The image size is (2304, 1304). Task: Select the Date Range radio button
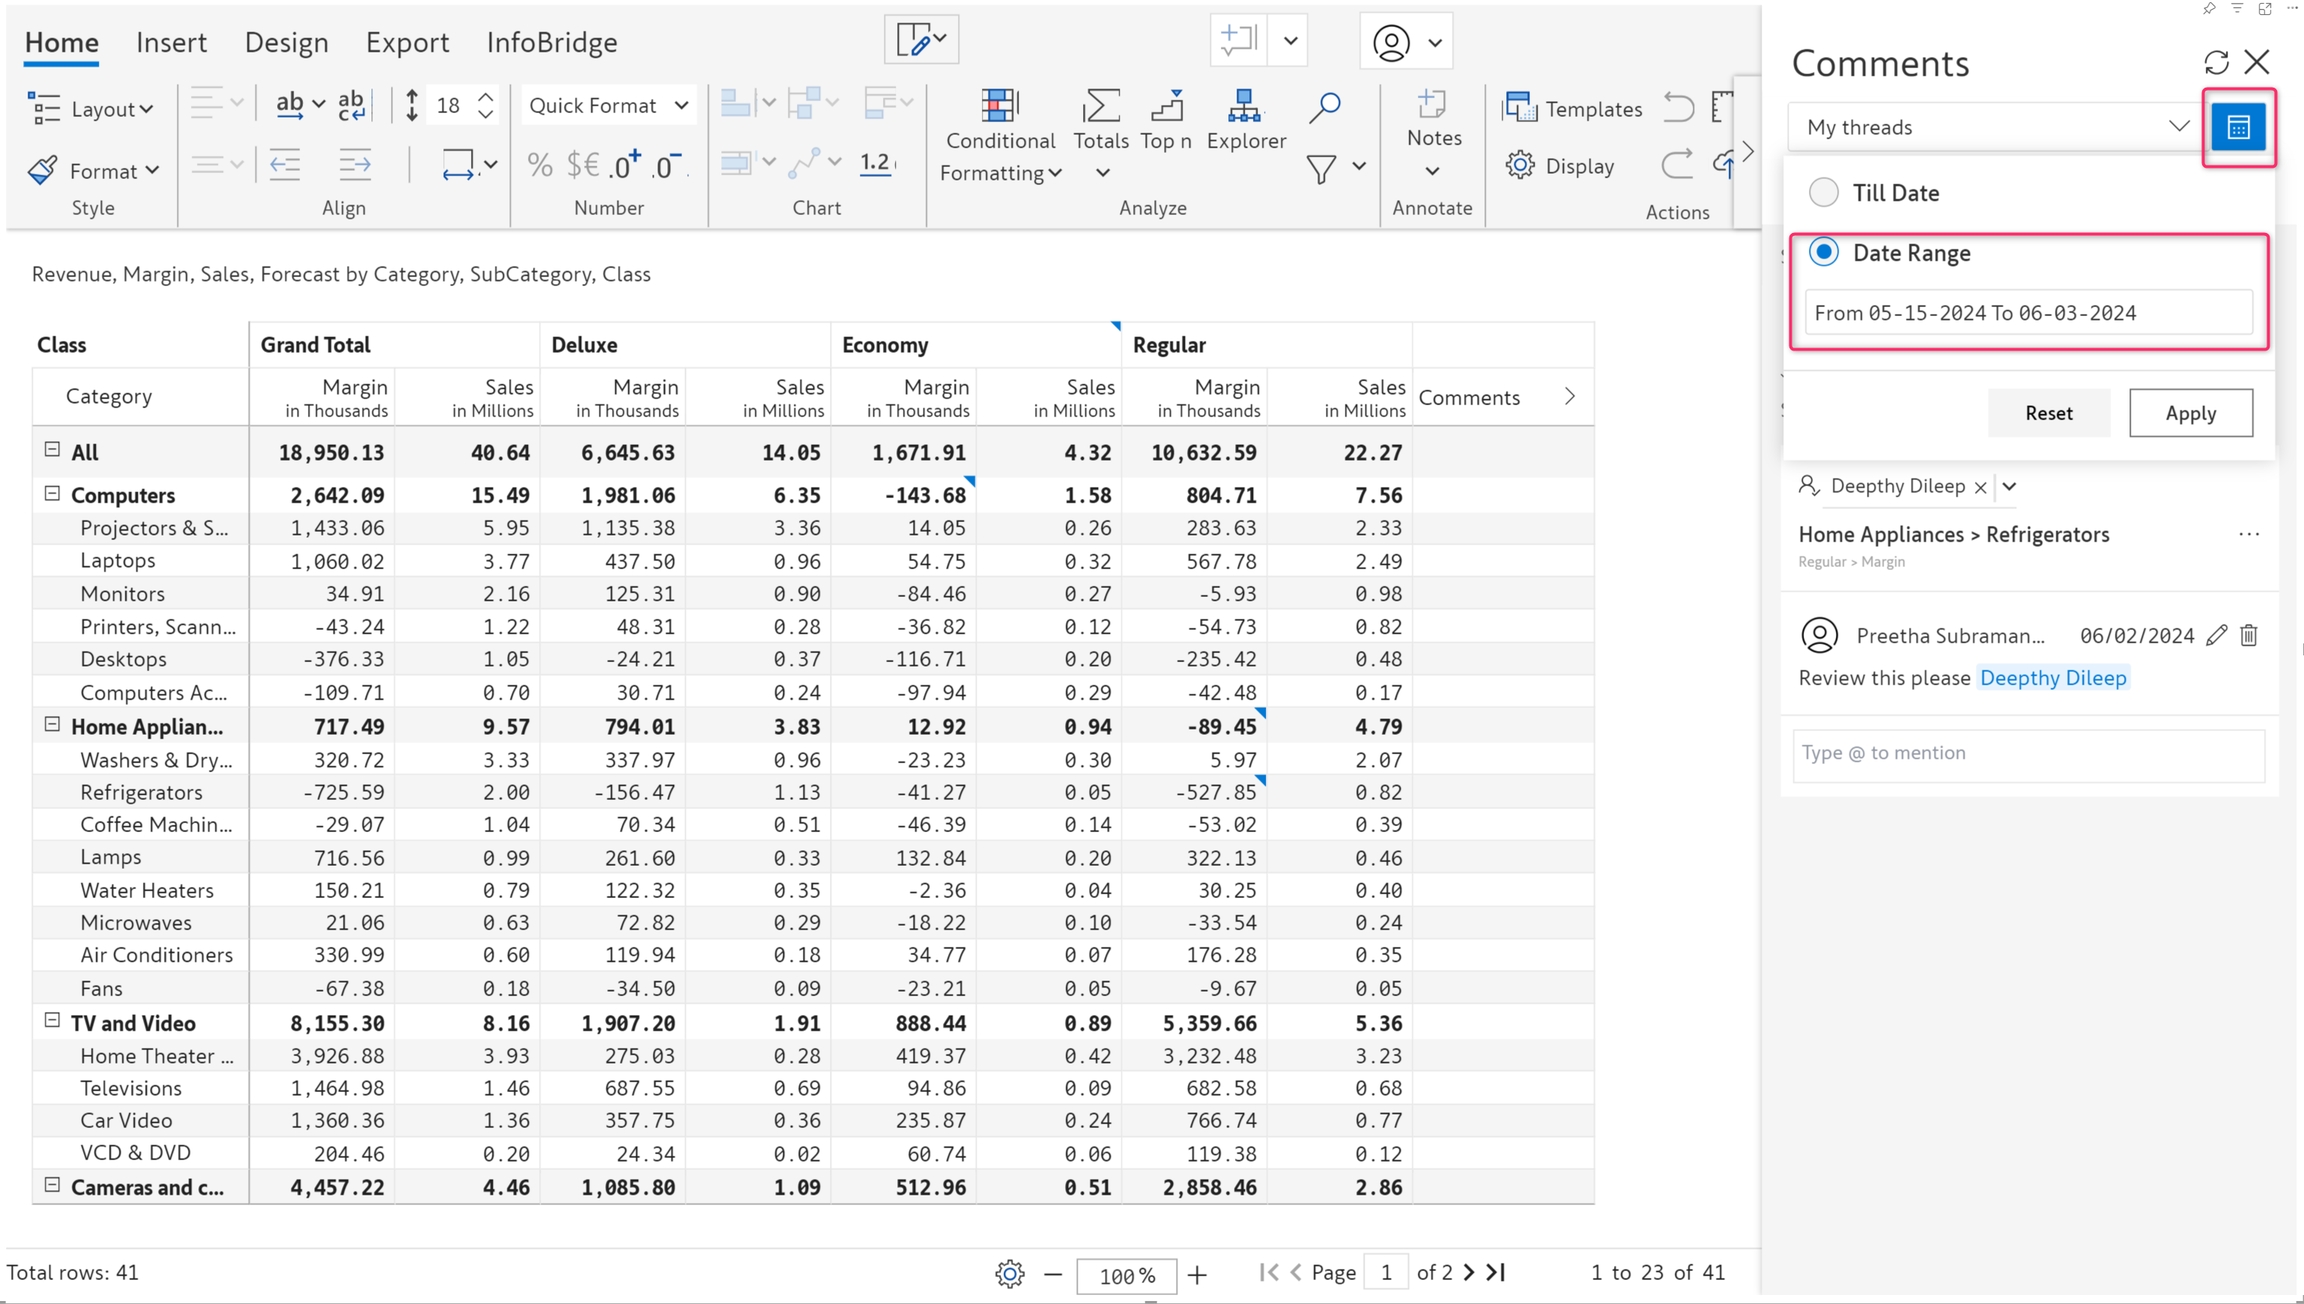(1824, 252)
